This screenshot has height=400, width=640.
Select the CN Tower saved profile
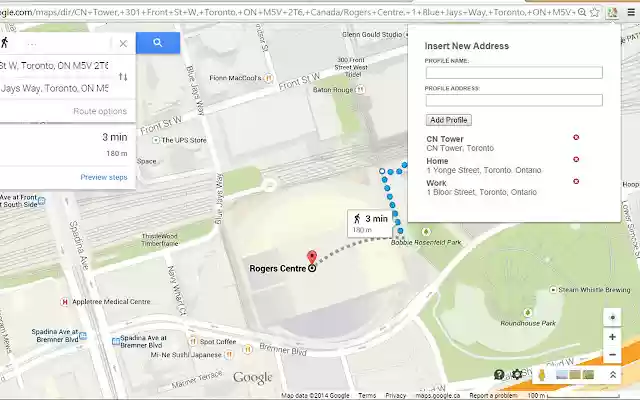tap(460, 143)
